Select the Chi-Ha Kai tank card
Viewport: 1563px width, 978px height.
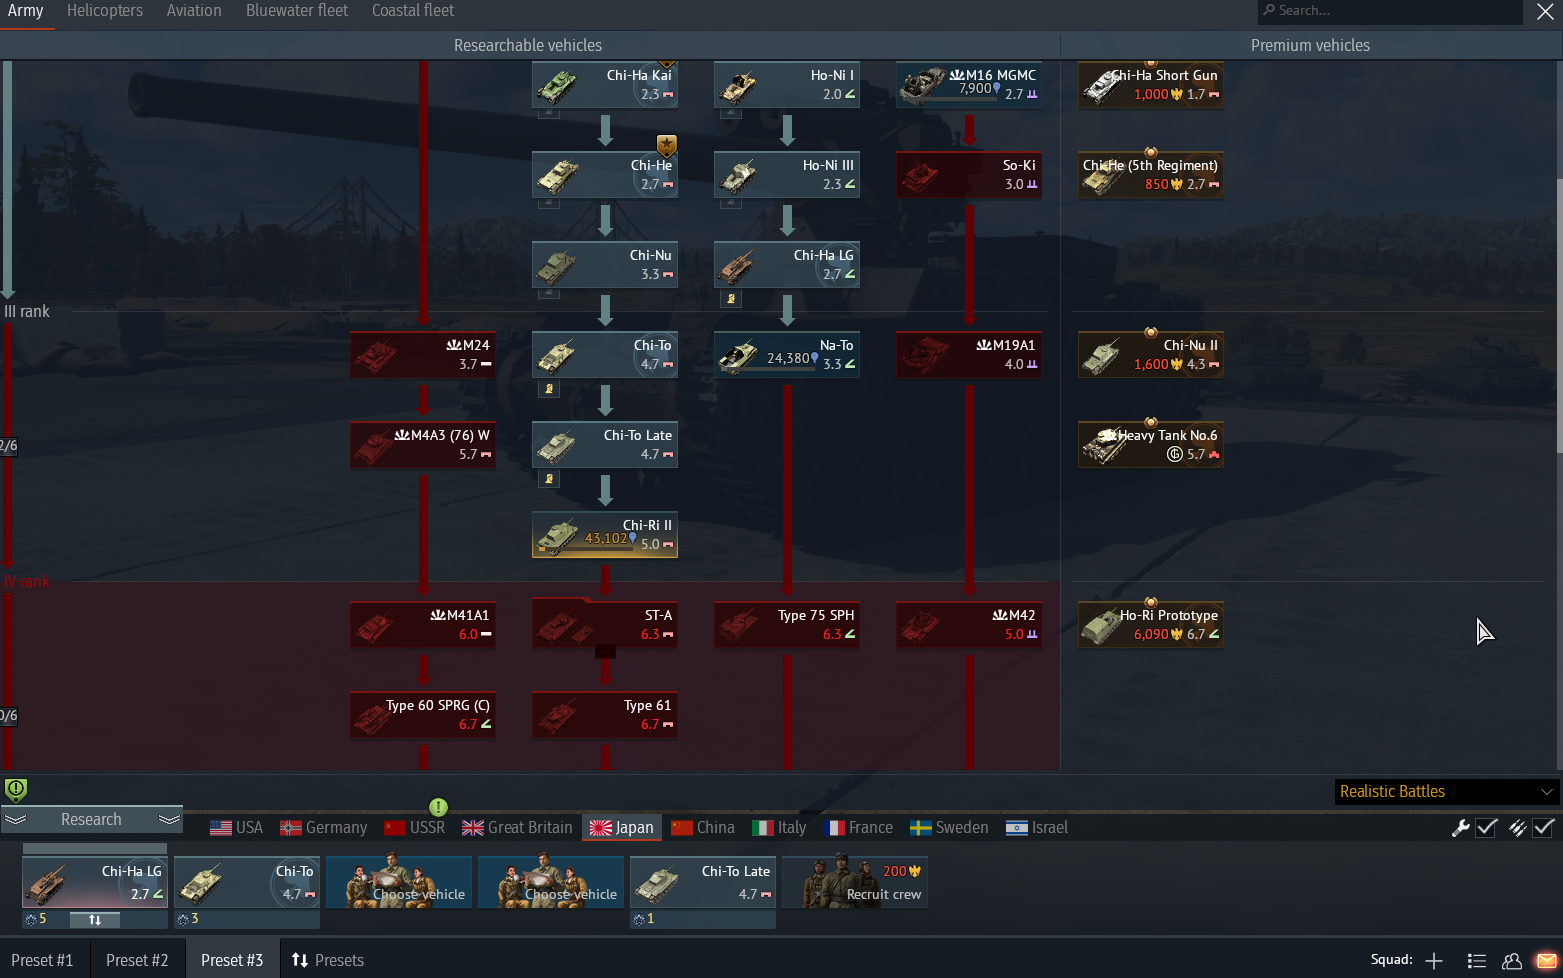pos(605,85)
